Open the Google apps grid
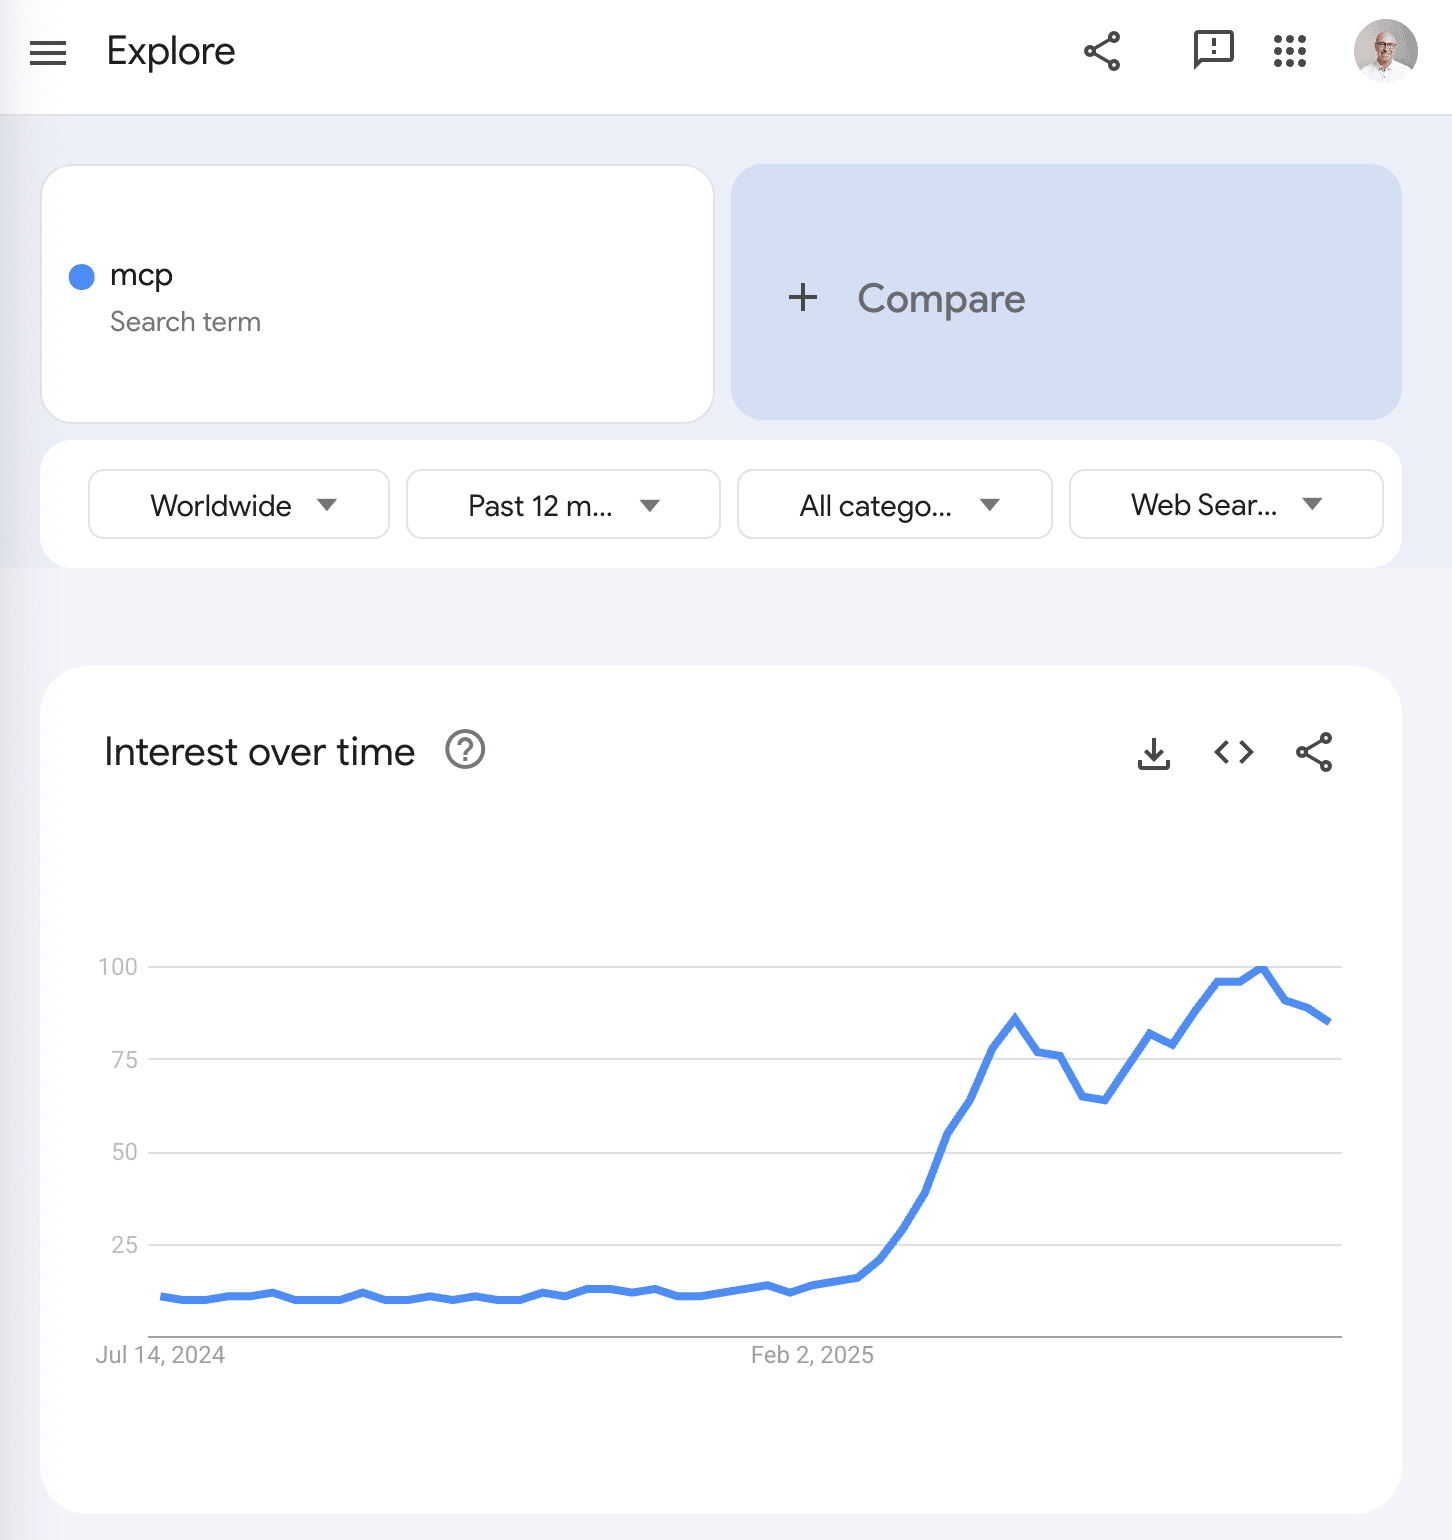 click(1290, 51)
